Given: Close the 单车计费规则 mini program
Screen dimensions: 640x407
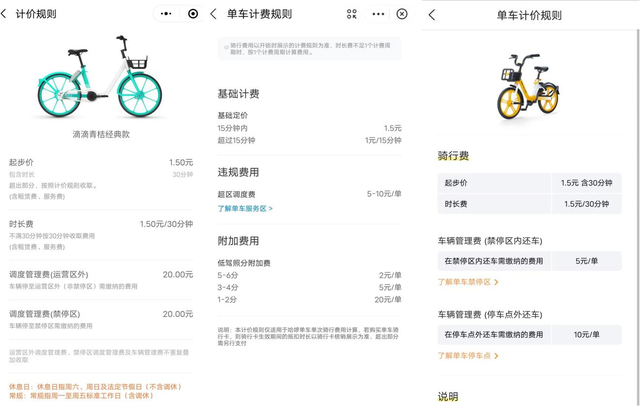Looking at the screenshot, I should 402,14.
